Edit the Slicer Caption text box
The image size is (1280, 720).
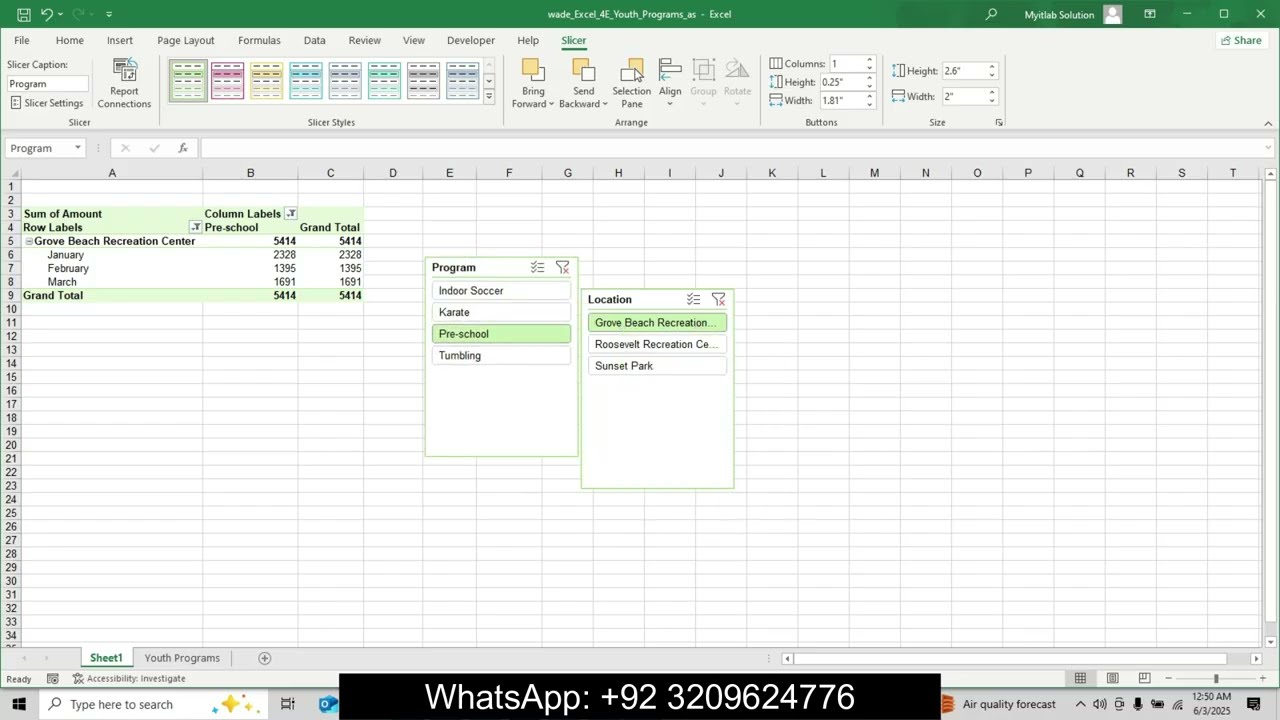47,84
